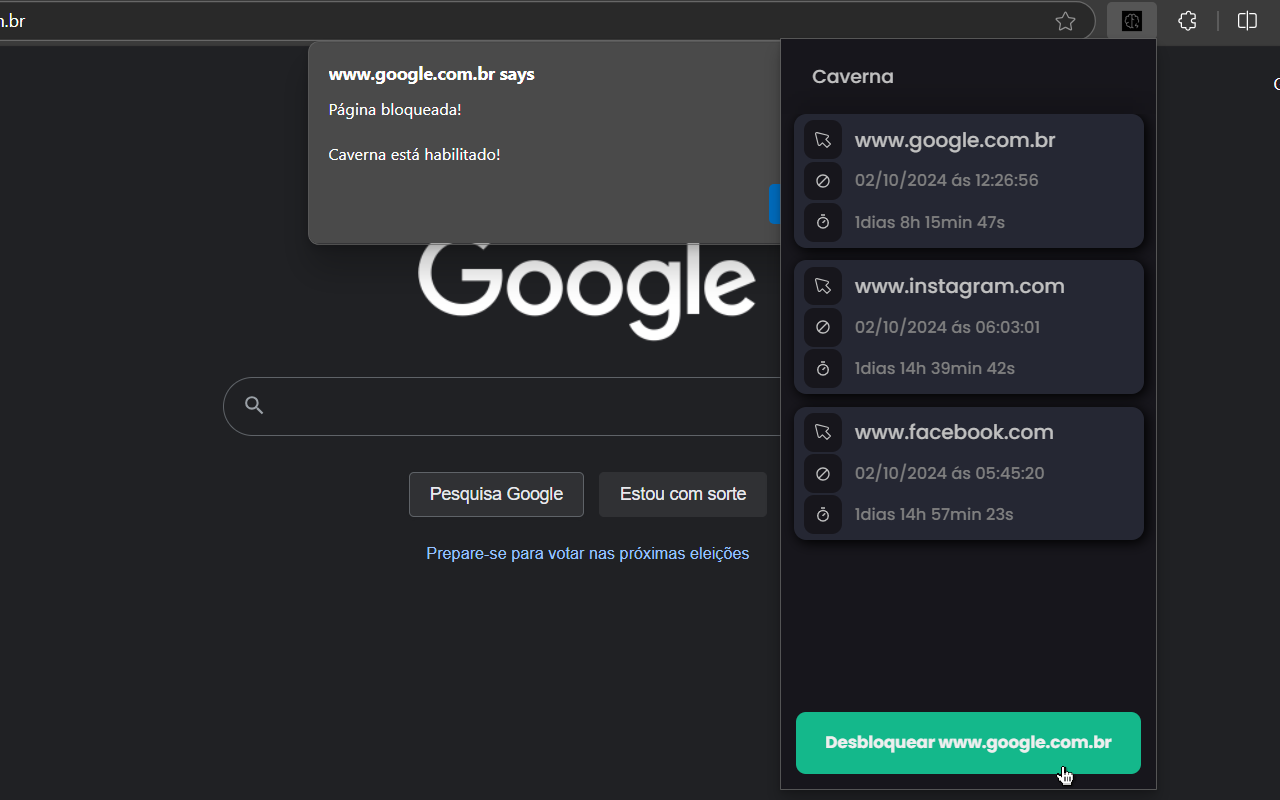Click the Pesquisa Google button
The image size is (1280, 800).
click(496, 494)
